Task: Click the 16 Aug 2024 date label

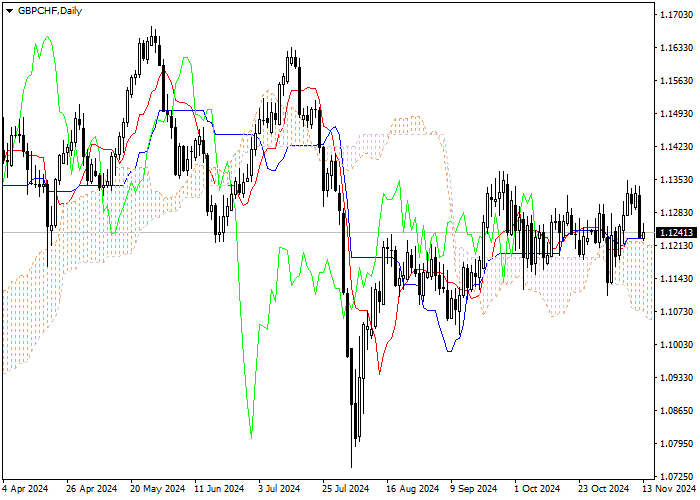Action: tap(413, 489)
